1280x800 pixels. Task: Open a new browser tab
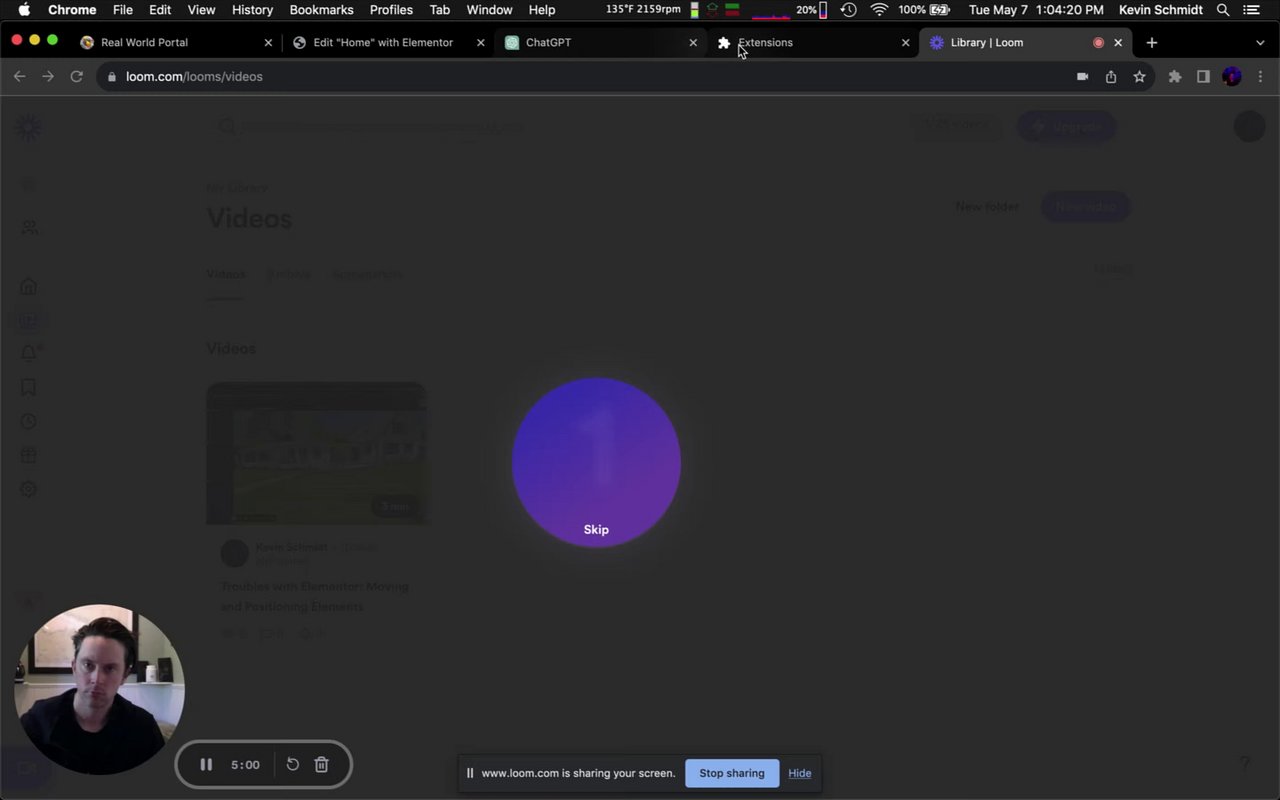coord(1152,43)
